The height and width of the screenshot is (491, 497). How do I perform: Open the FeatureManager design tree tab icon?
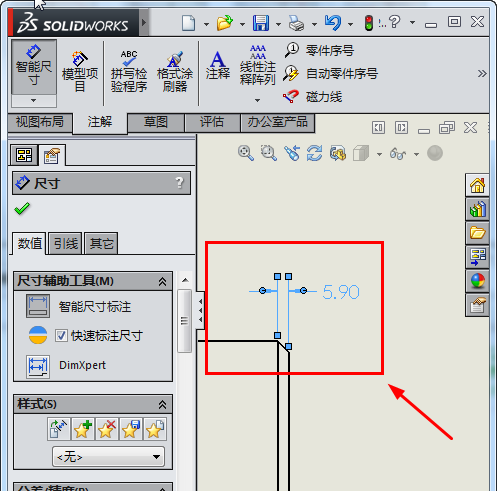(x=24, y=155)
